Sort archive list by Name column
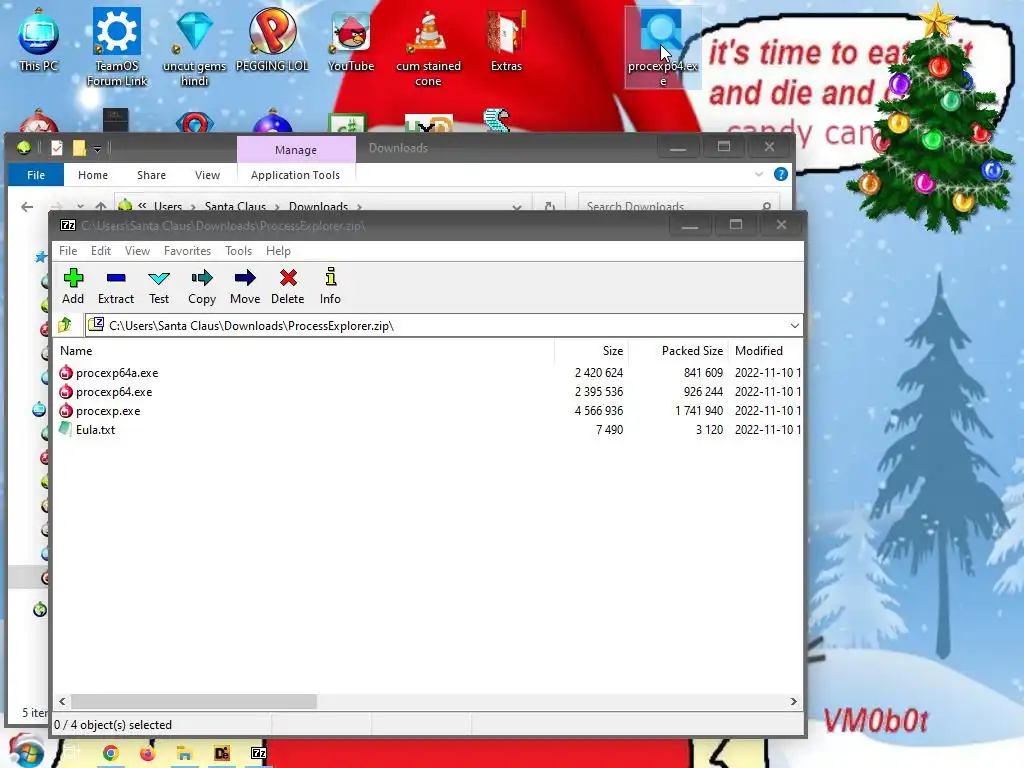This screenshot has height=768, width=1024. 305,351
